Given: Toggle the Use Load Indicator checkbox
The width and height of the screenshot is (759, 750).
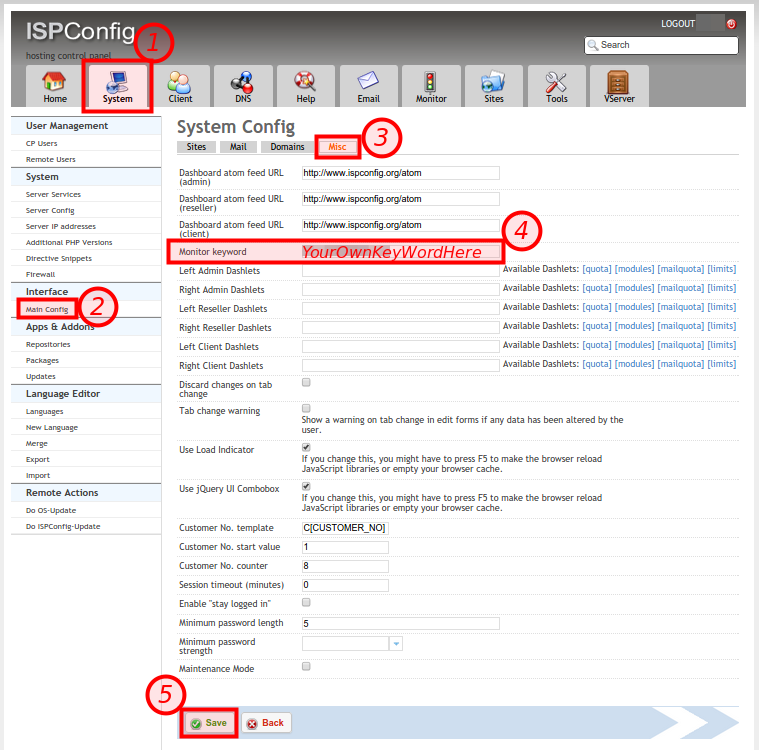Looking at the screenshot, I should [307, 448].
